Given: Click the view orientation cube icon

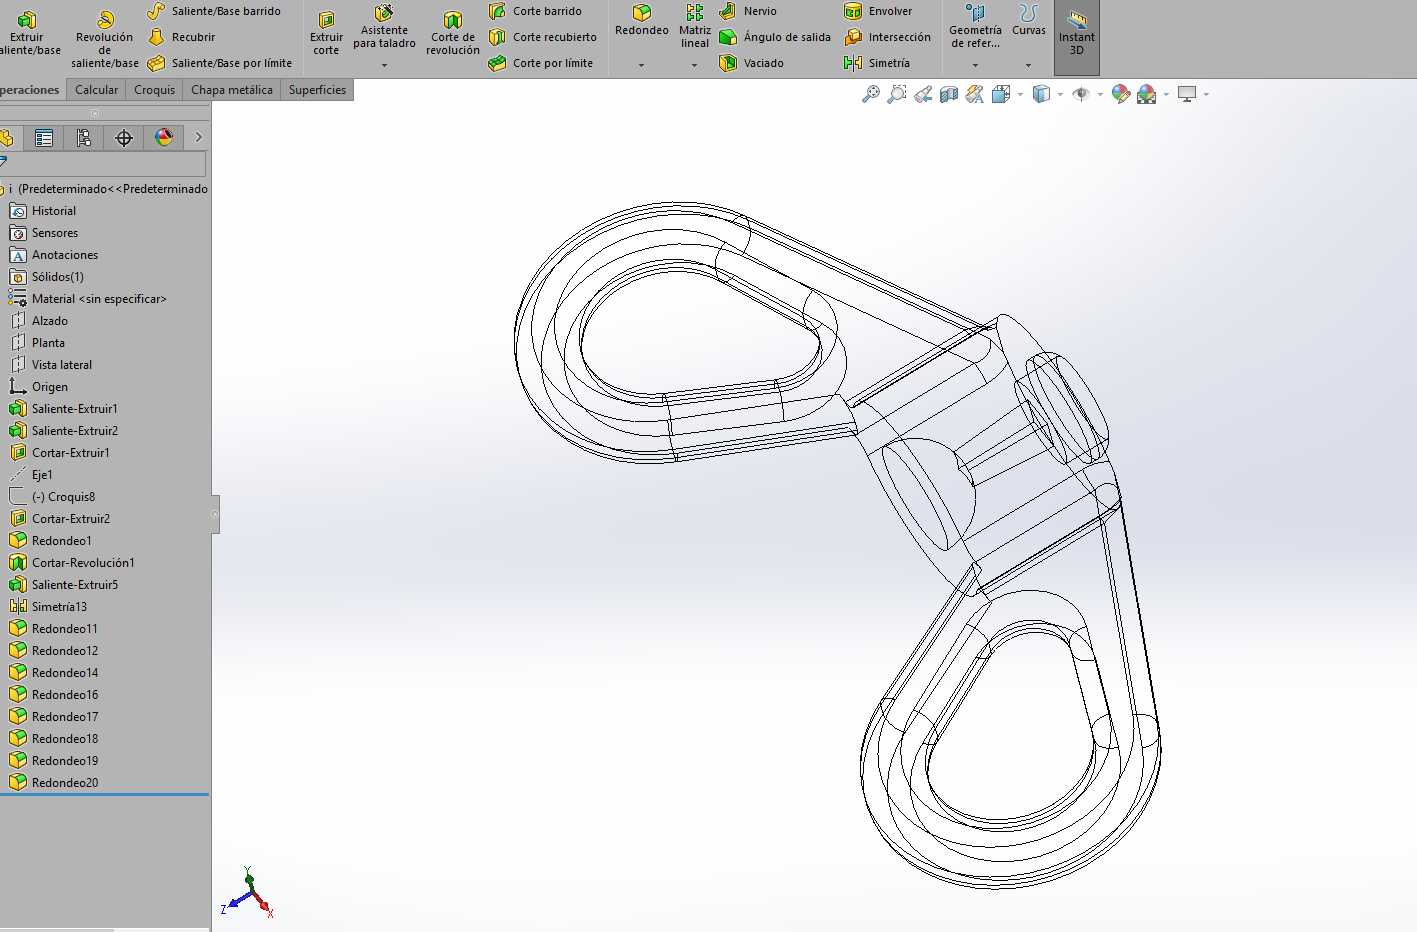Looking at the screenshot, I should pos(1000,94).
